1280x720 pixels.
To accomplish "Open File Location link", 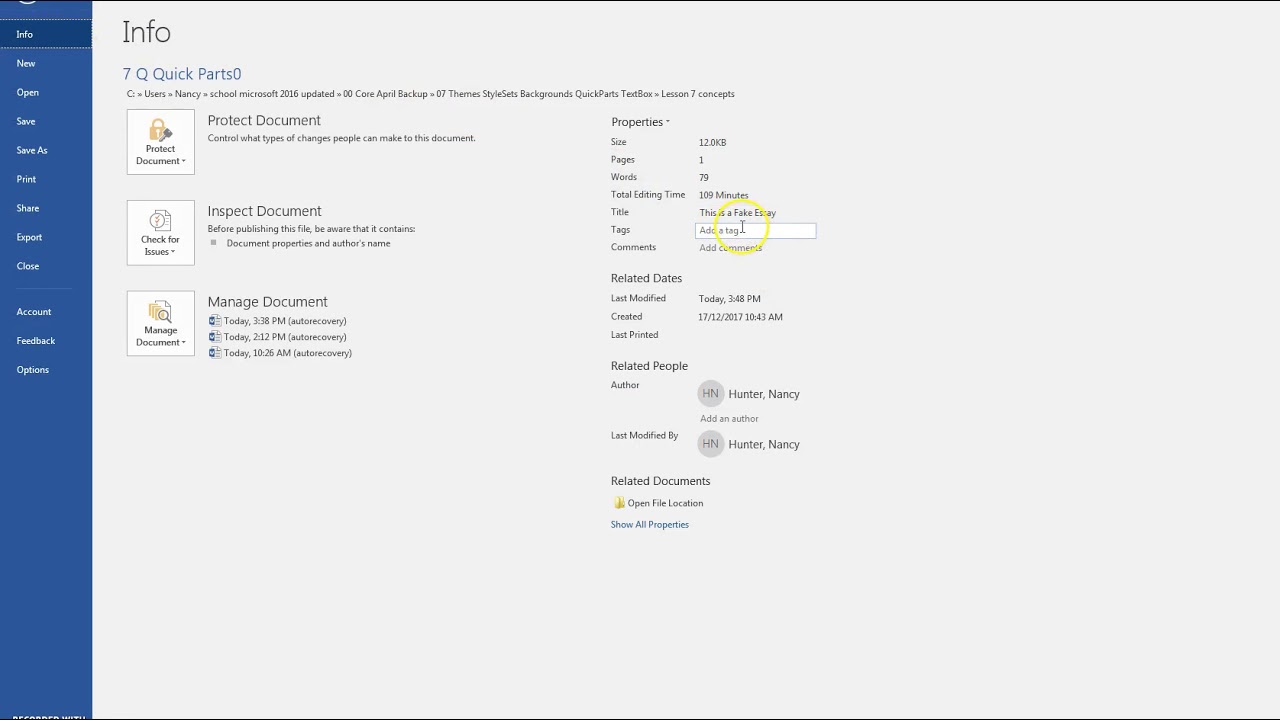I will pos(665,503).
